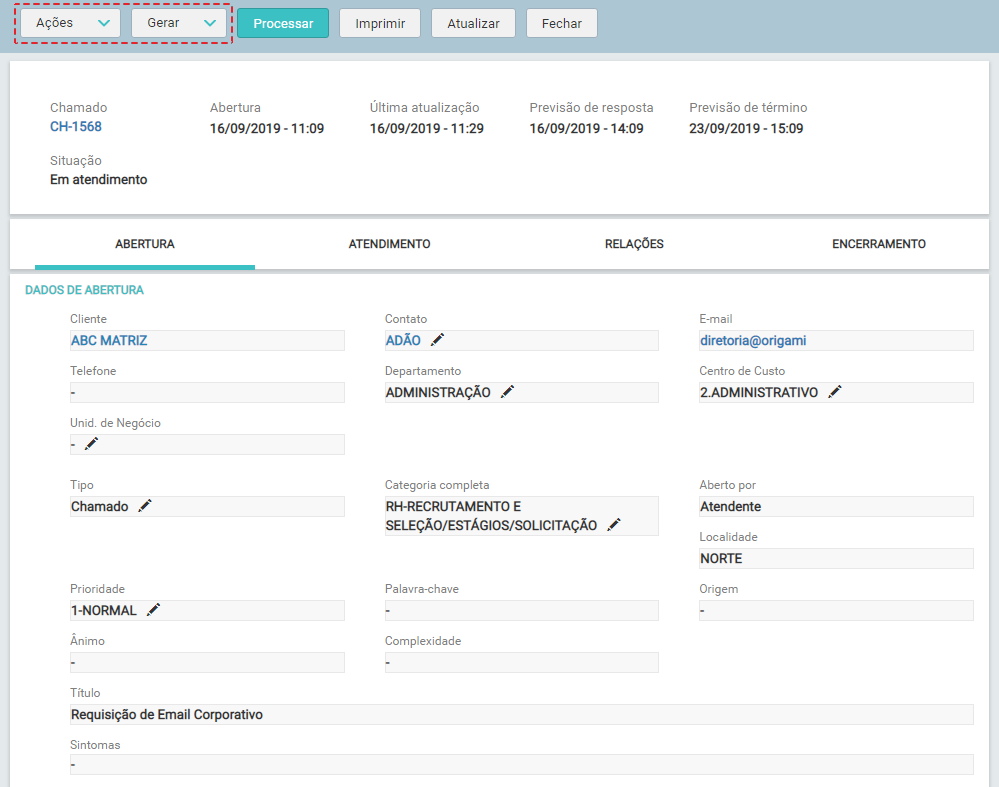
Task: Click the Imprimir button
Action: click(x=380, y=24)
